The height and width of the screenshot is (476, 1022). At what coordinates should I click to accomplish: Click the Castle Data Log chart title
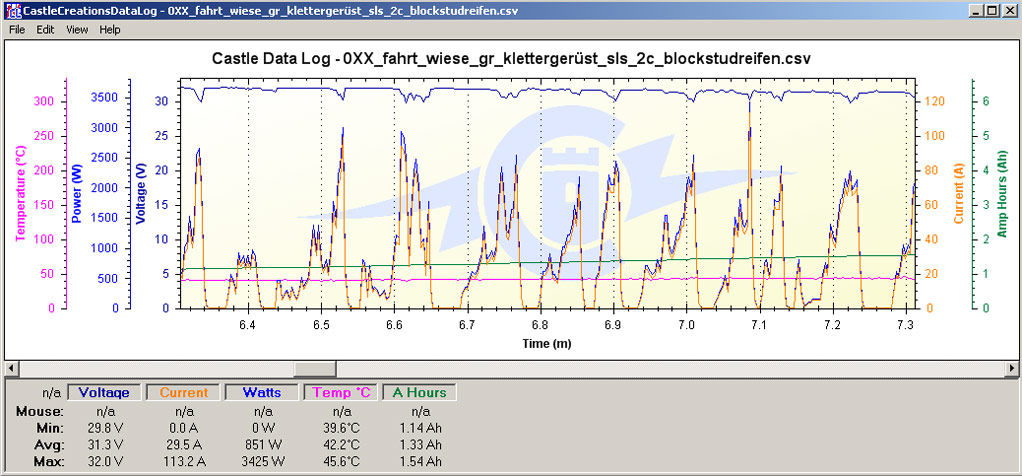coord(511,59)
